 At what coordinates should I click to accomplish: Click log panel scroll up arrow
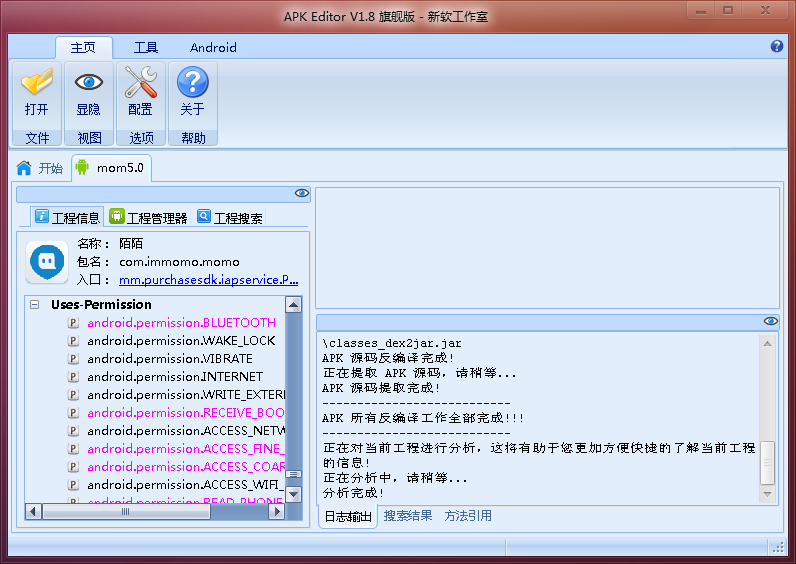[768, 344]
